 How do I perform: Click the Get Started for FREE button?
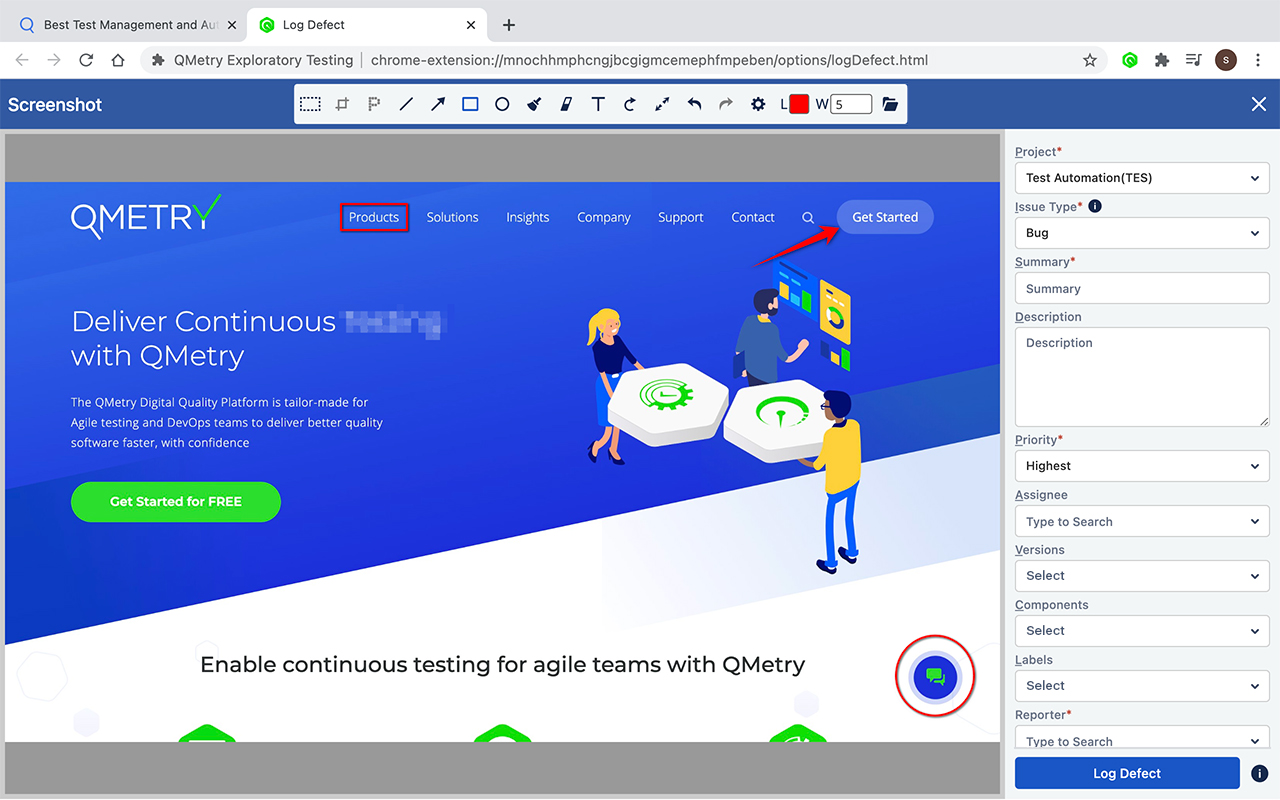tap(175, 501)
